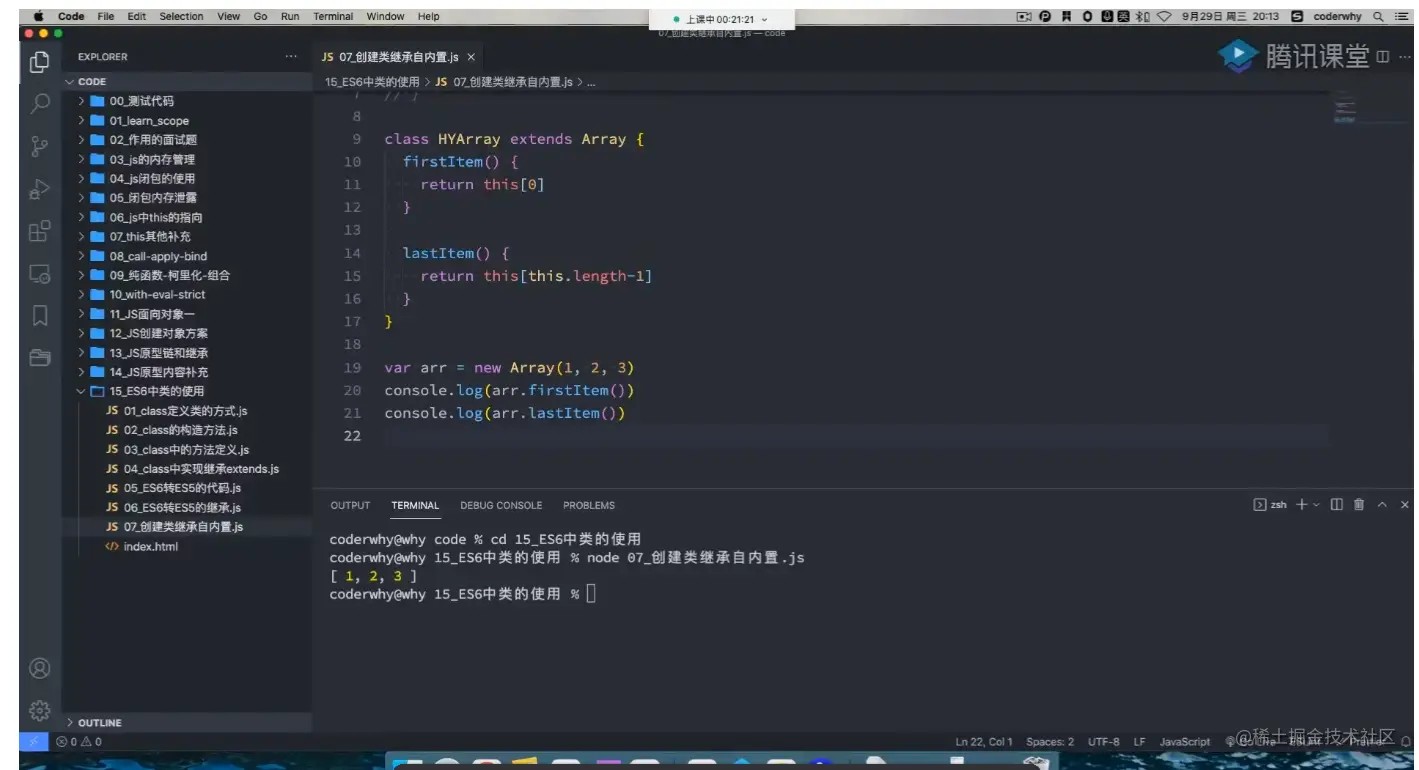1419x770 pixels.
Task: Open the Remote Explorer view
Action: [40, 273]
